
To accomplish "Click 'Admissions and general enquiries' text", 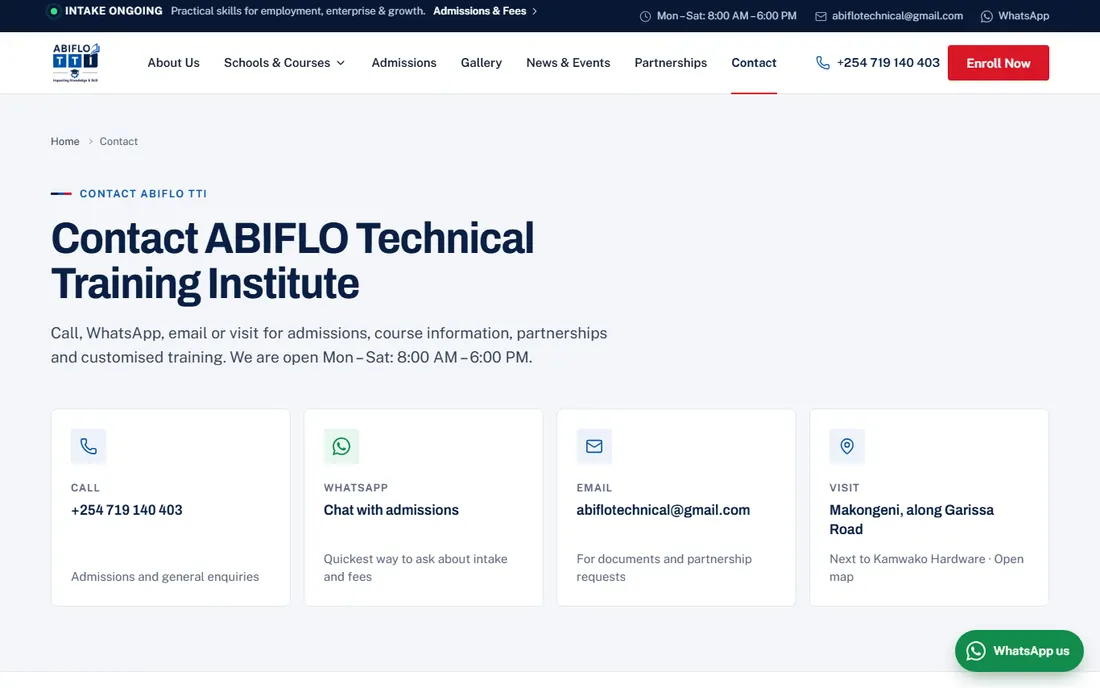I will click(165, 576).
